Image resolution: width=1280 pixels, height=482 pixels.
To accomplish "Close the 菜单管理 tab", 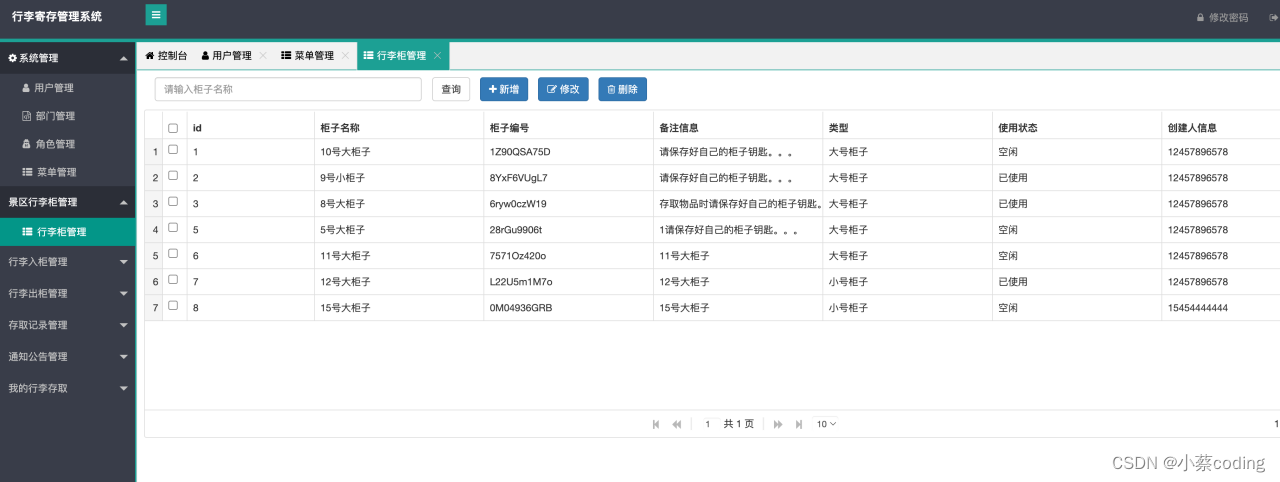I will (345, 56).
